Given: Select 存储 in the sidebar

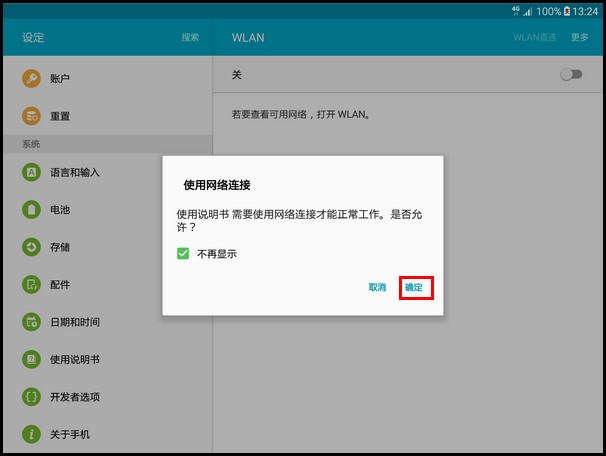Looking at the screenshot, I should pos(107,247).
